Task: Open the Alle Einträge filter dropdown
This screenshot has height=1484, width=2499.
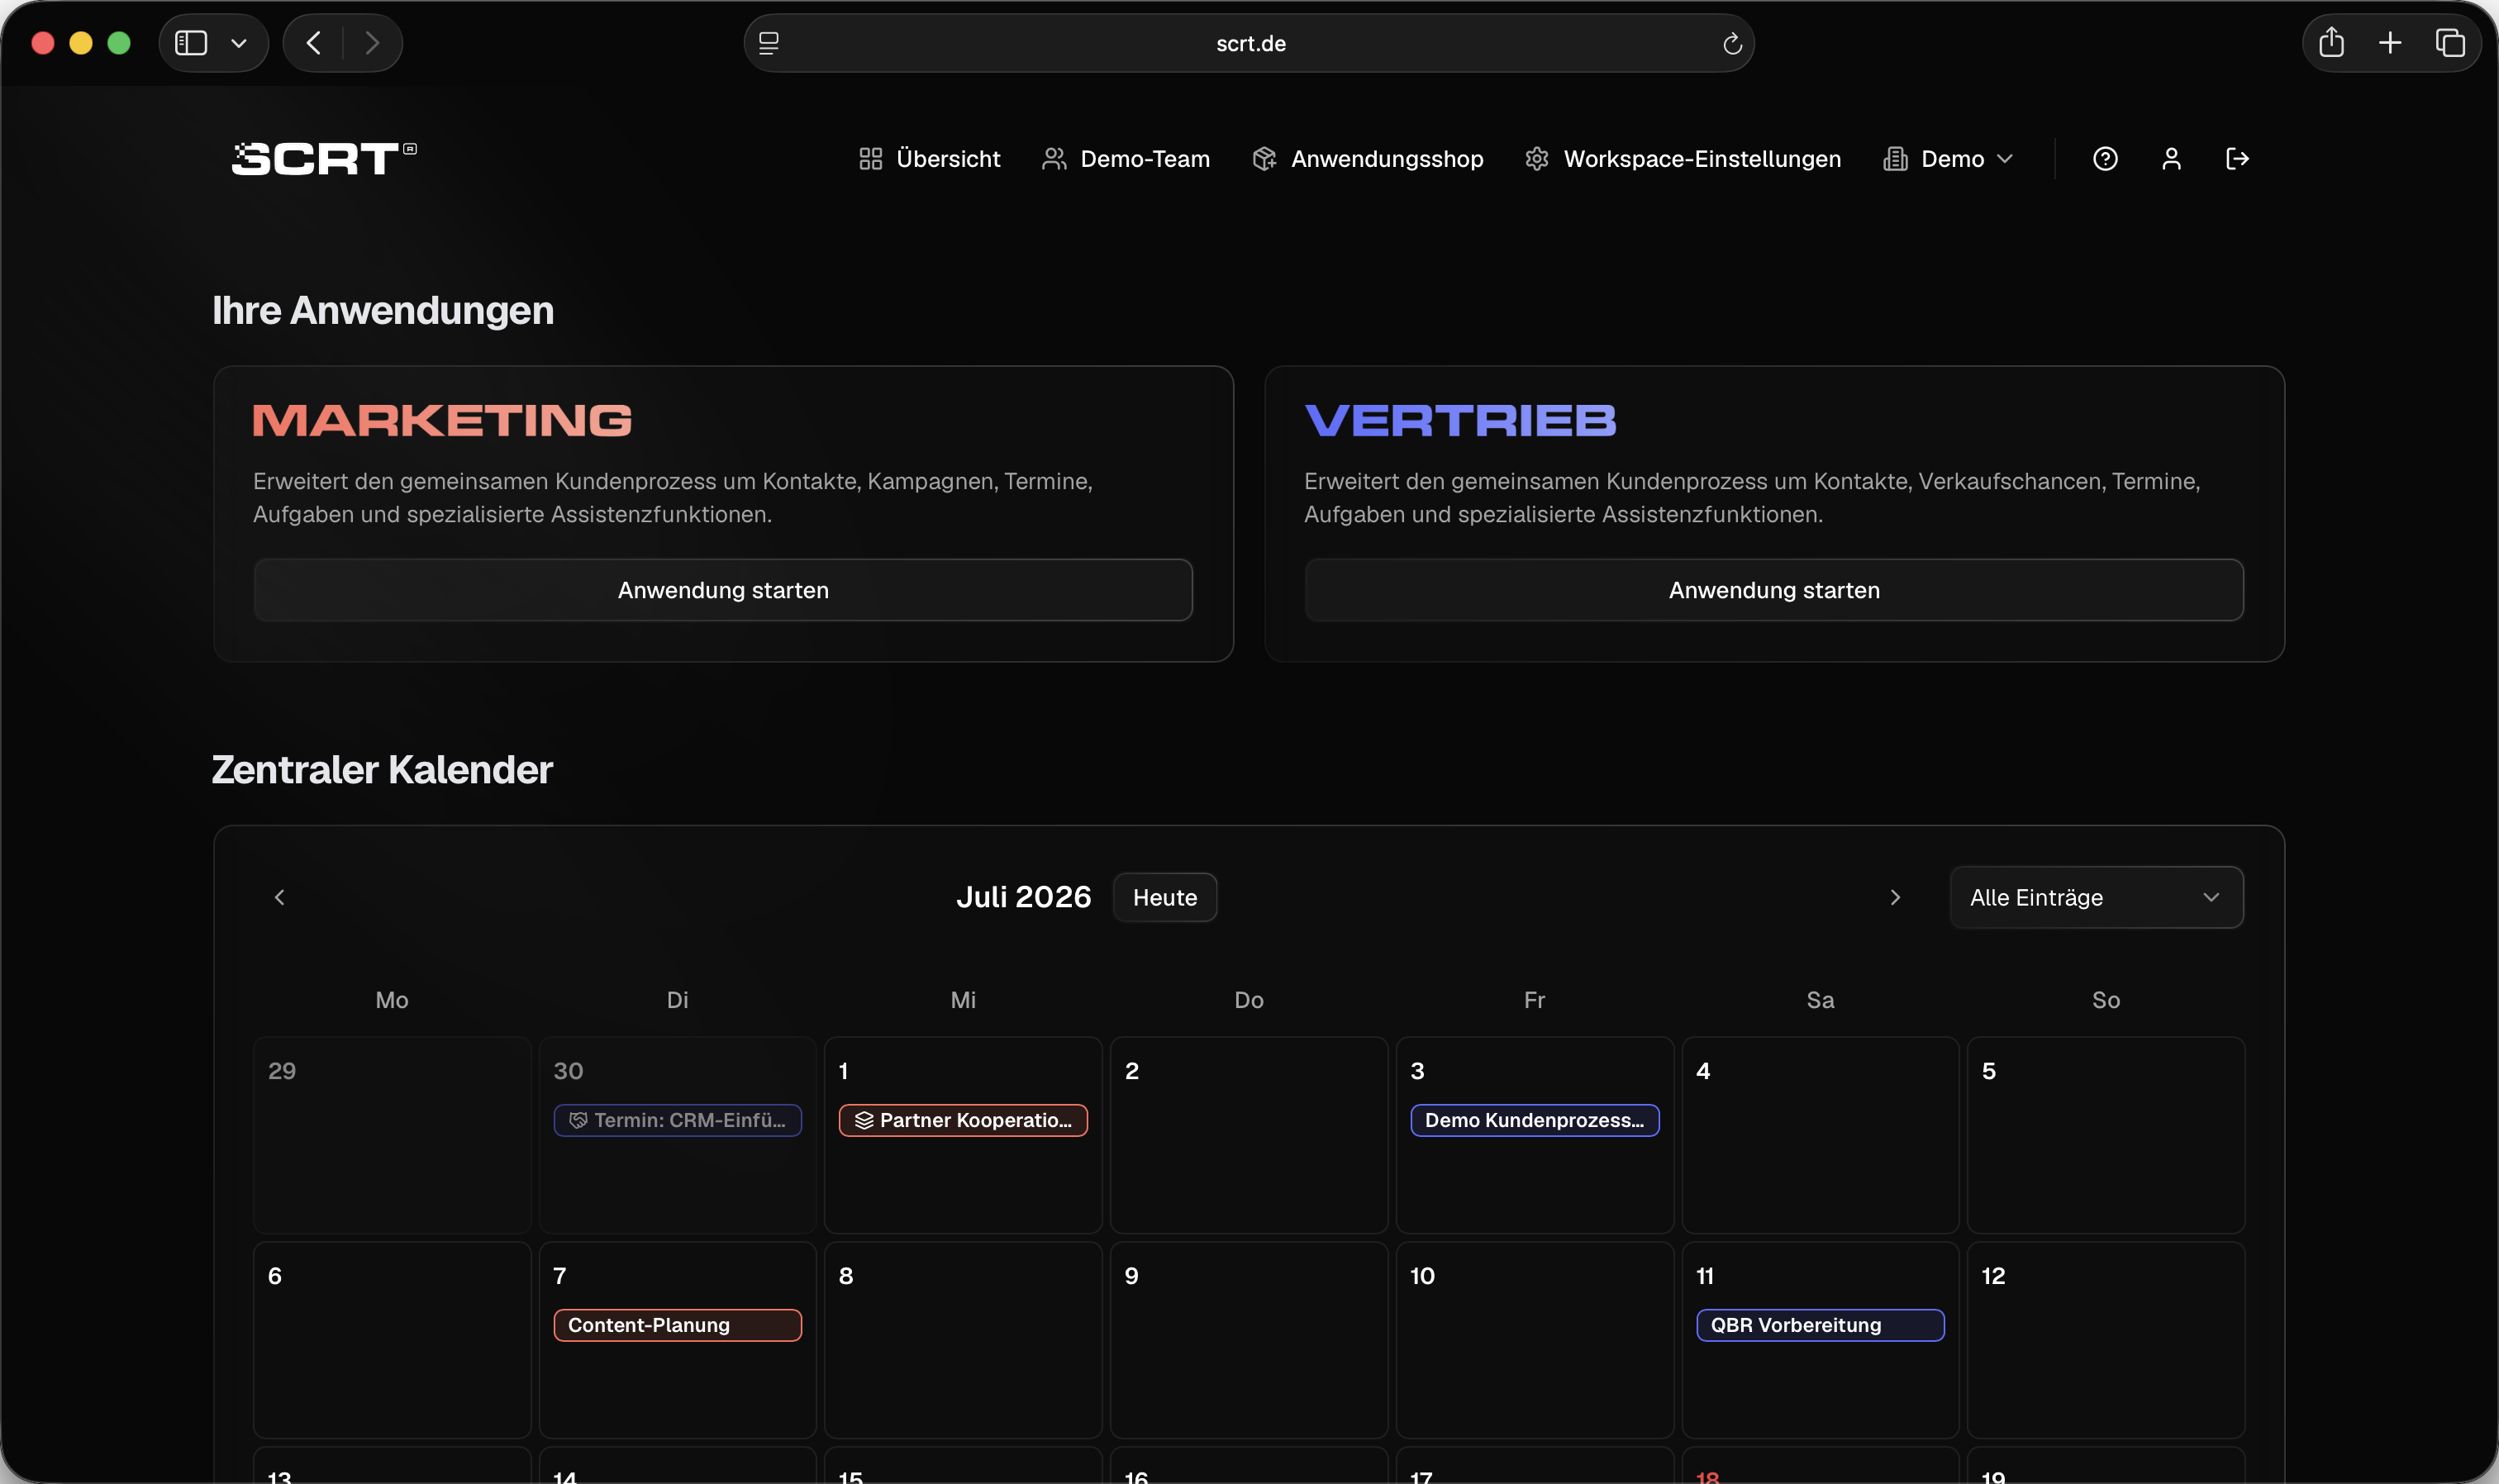Action: (2096, 897)
